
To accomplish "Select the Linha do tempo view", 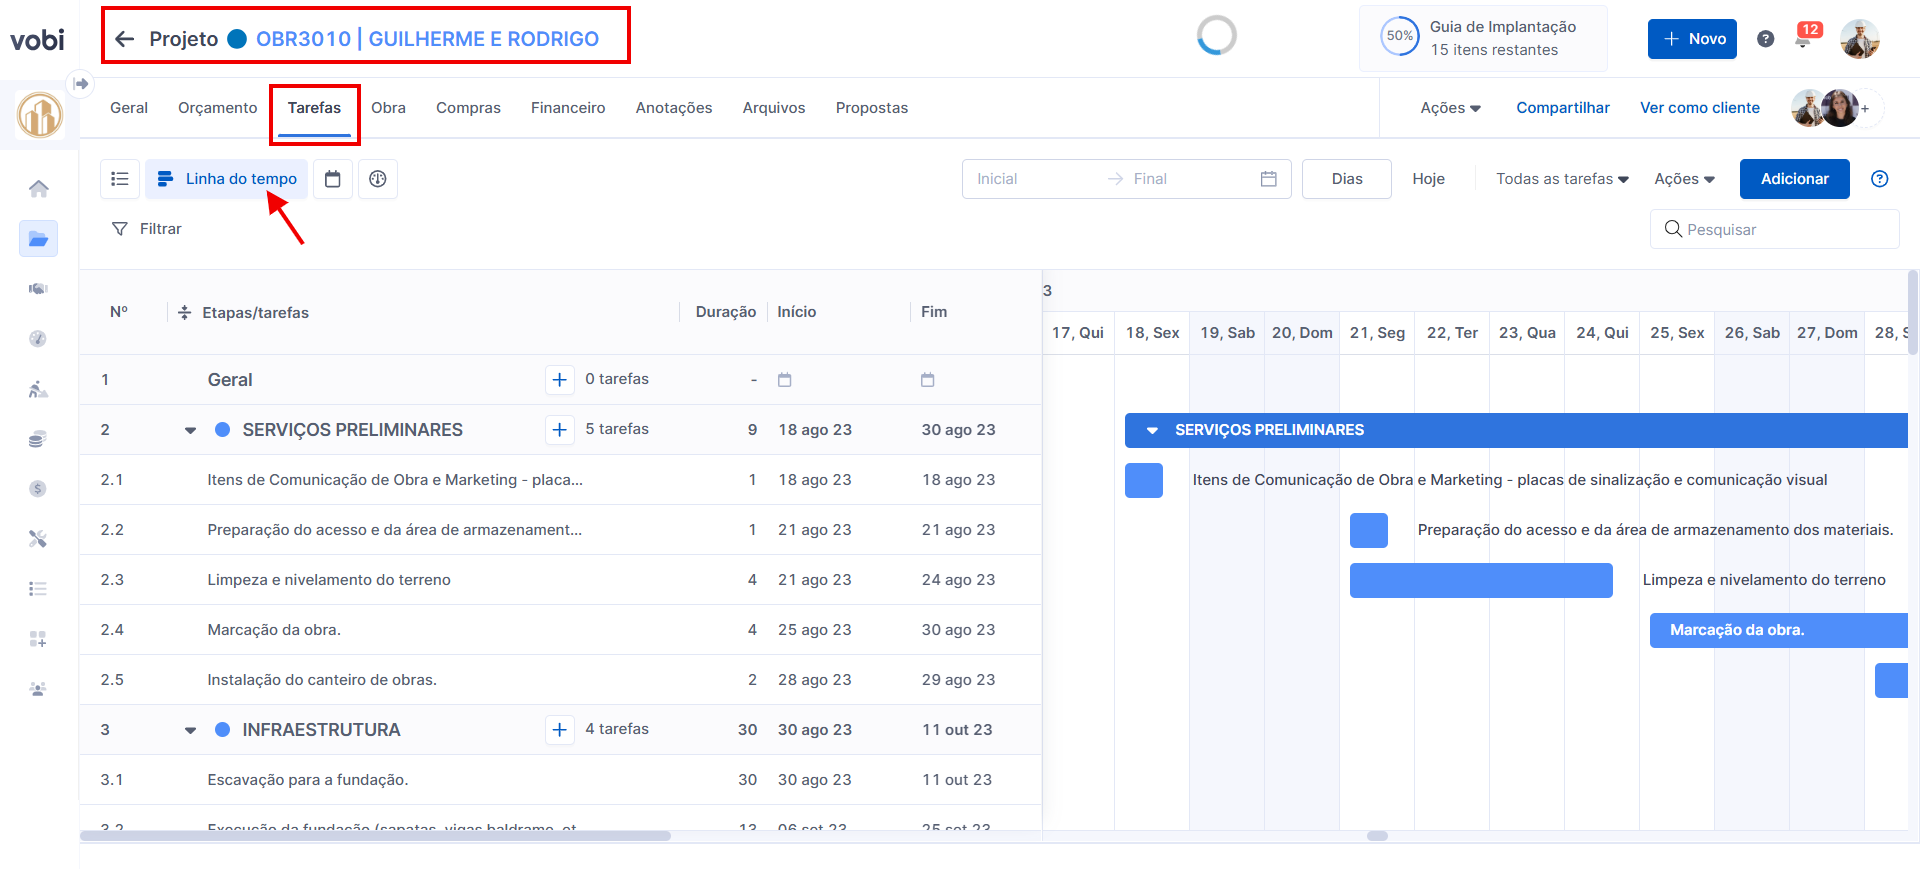I will (x=228, y=179).
